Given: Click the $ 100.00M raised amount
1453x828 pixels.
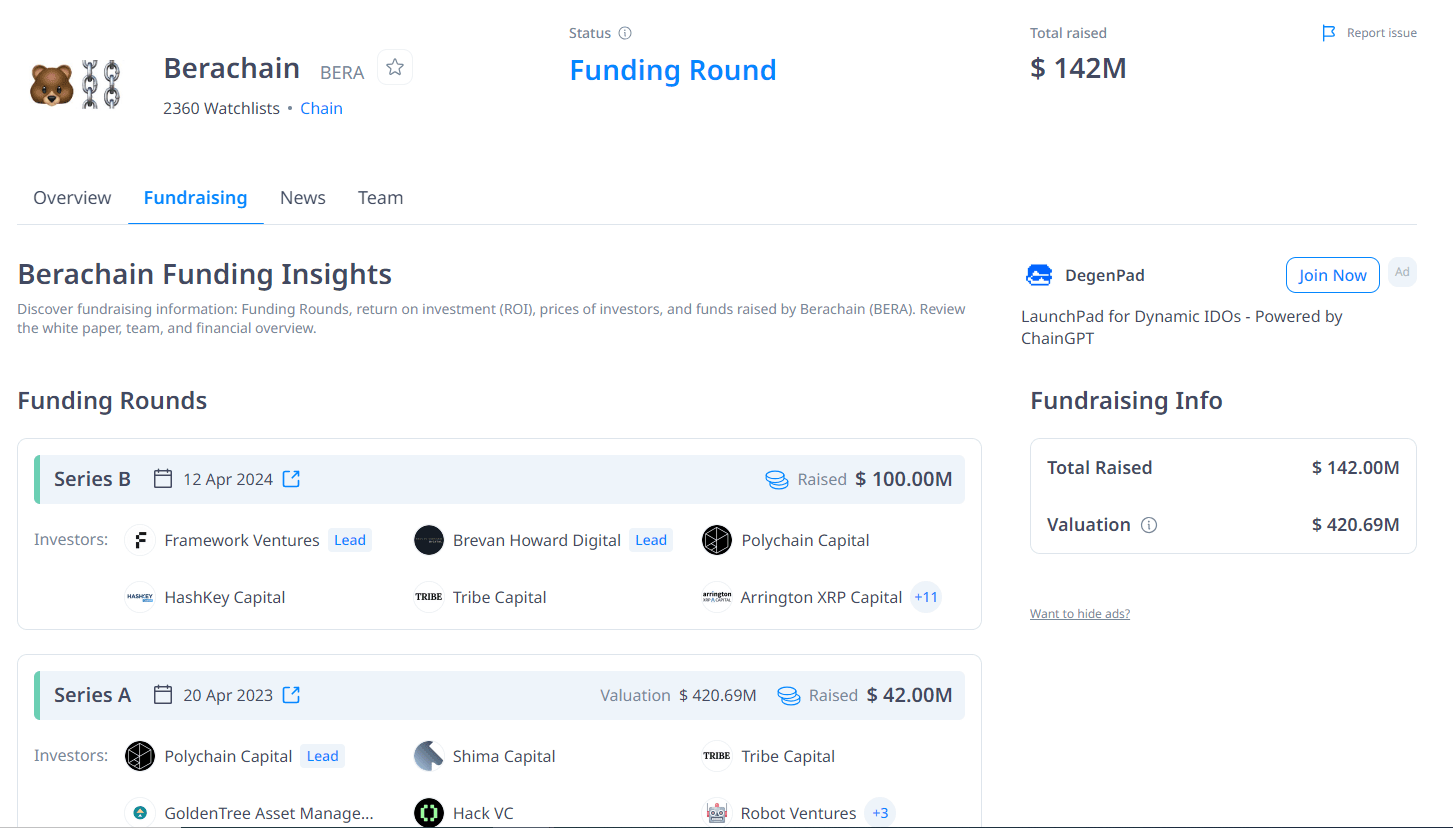Looking at the screenshot, I should tap(904, 479).
